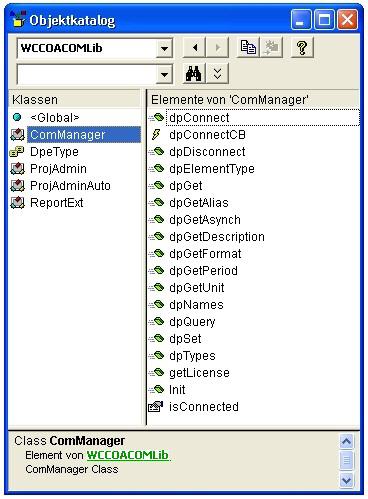Click the binoculars search icon
The image size is (368, 499).
tap(194, 73)
